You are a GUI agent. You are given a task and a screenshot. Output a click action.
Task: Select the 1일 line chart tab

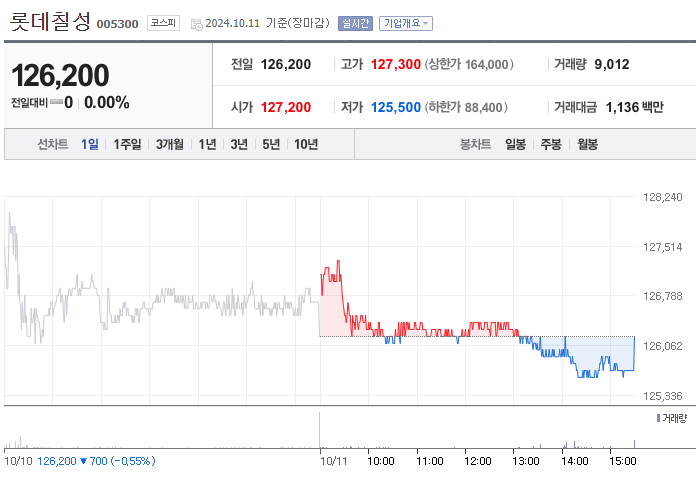(90, 144)
